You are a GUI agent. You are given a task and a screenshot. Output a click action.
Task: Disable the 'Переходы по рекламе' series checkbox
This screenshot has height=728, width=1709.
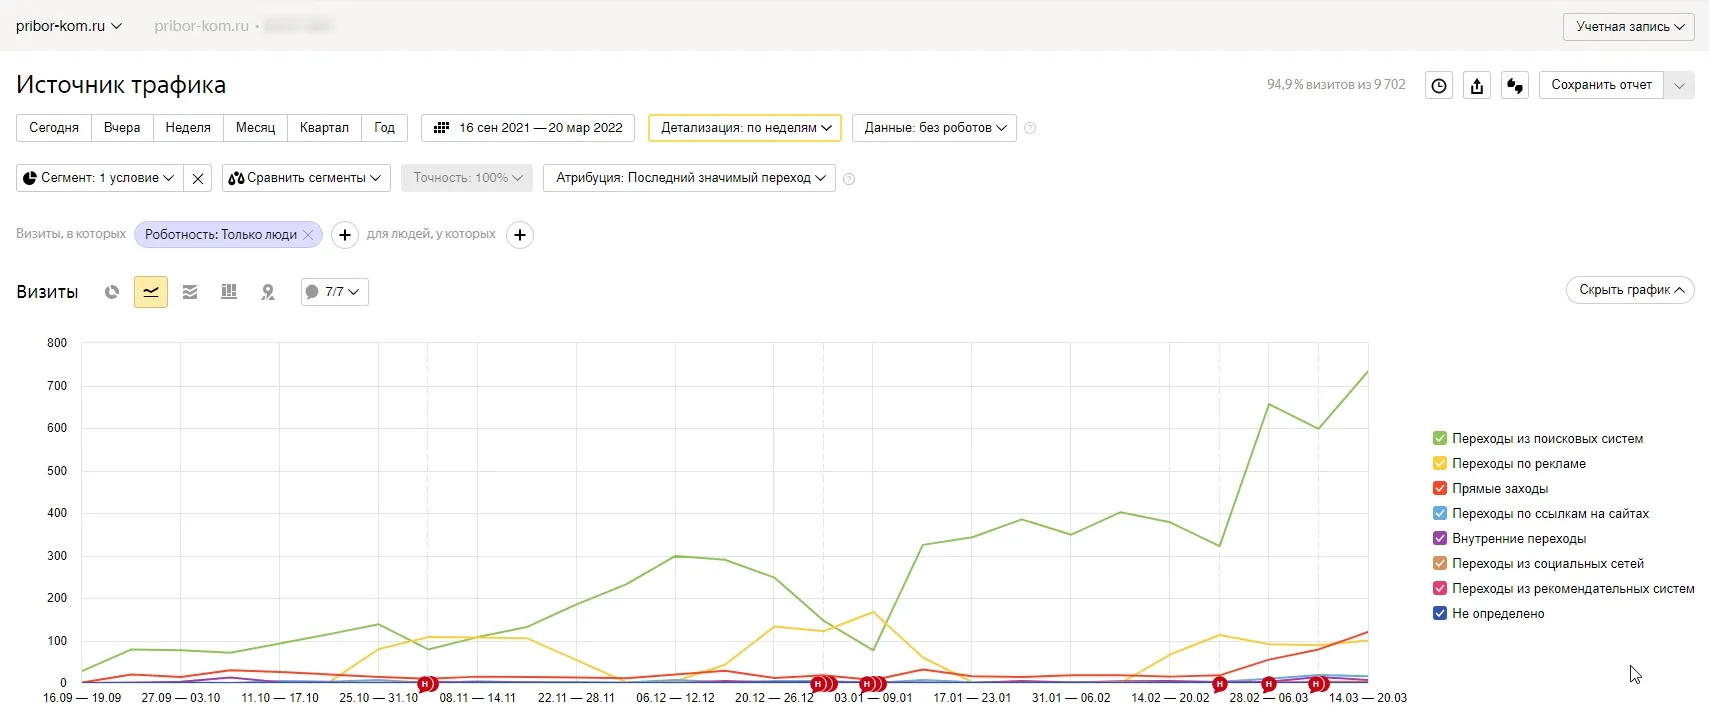pyautogui.click(x=1440, y=463)
